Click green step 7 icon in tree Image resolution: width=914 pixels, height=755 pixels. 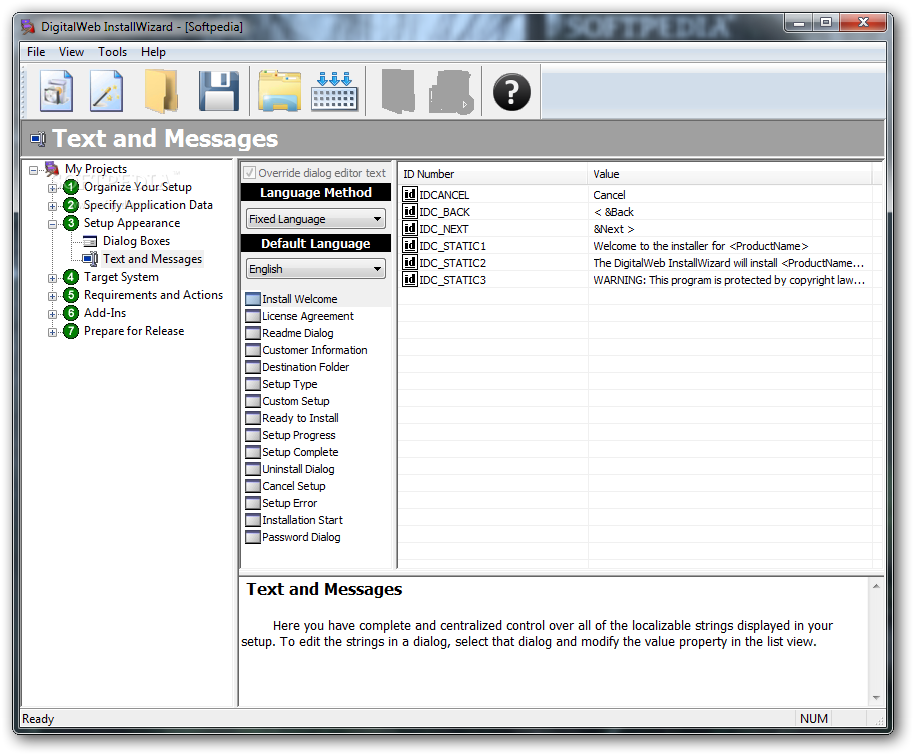coord(71,331)
